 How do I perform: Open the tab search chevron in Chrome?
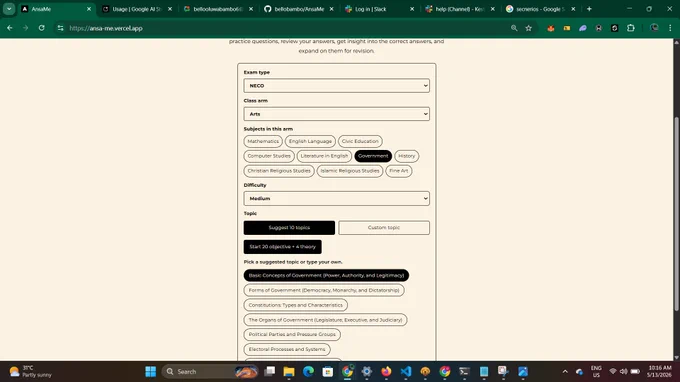tap(9, 9)
